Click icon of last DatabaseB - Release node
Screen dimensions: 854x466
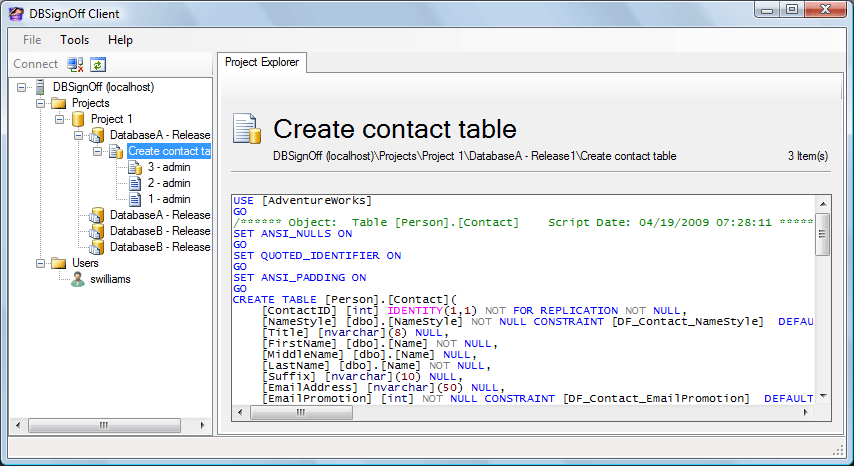(x=96, y=247)
